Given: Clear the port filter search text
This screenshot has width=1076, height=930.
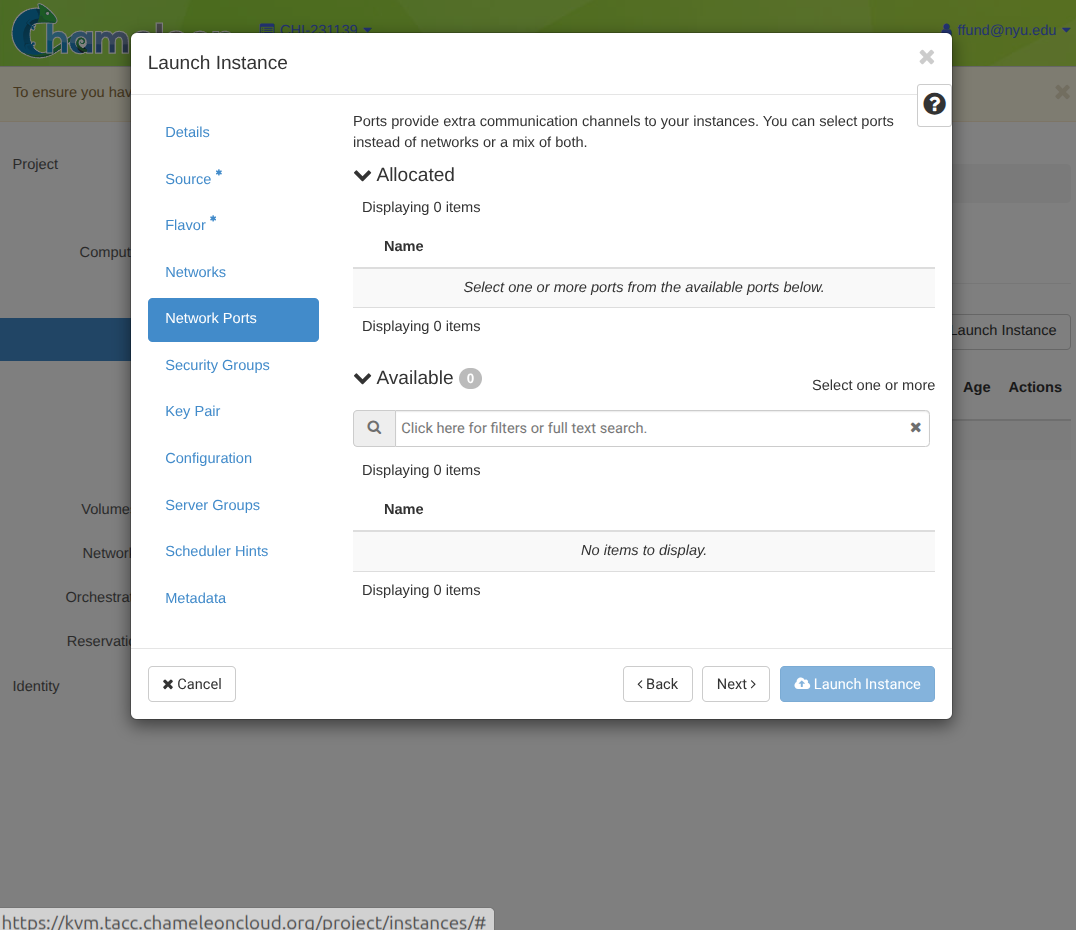Looking at the screenshot, I should [915, 428].
